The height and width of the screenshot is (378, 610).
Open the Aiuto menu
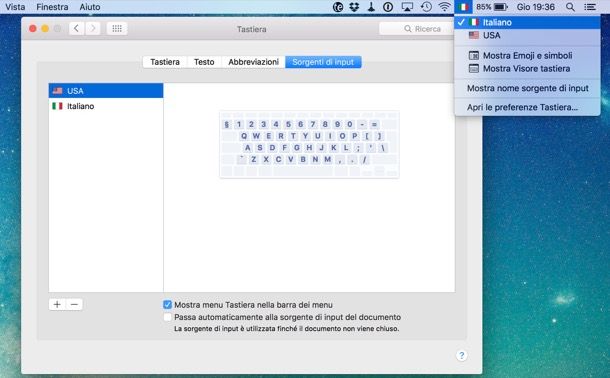[90, 7]
